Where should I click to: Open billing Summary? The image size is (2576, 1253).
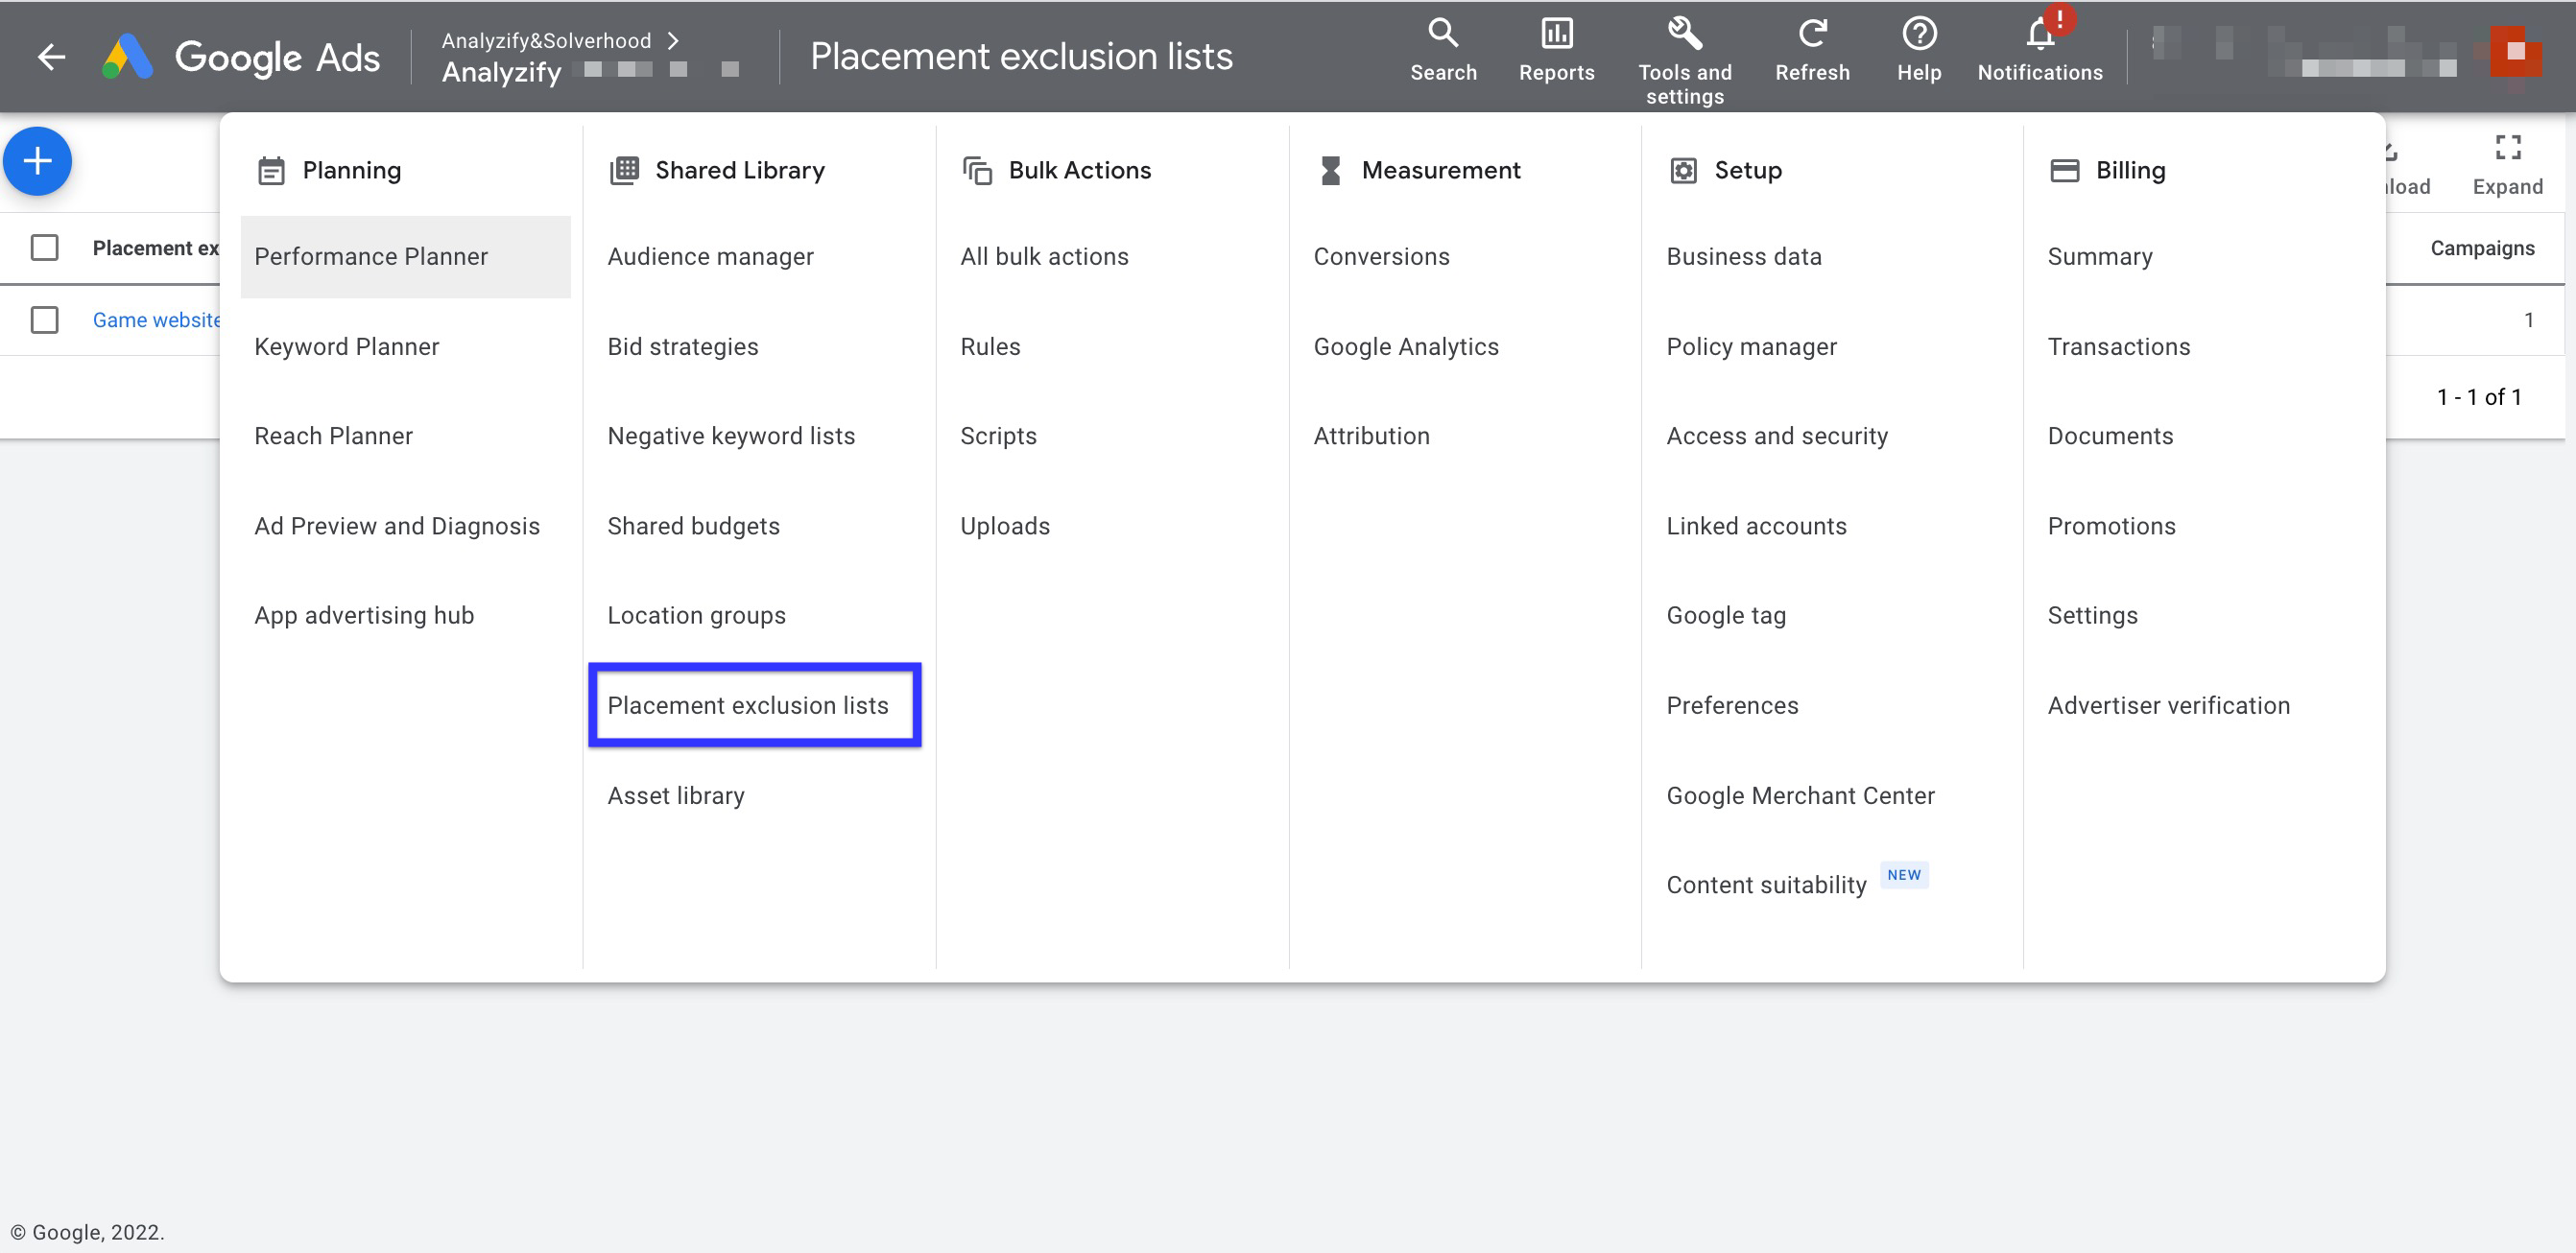(x=2100, y=257)
